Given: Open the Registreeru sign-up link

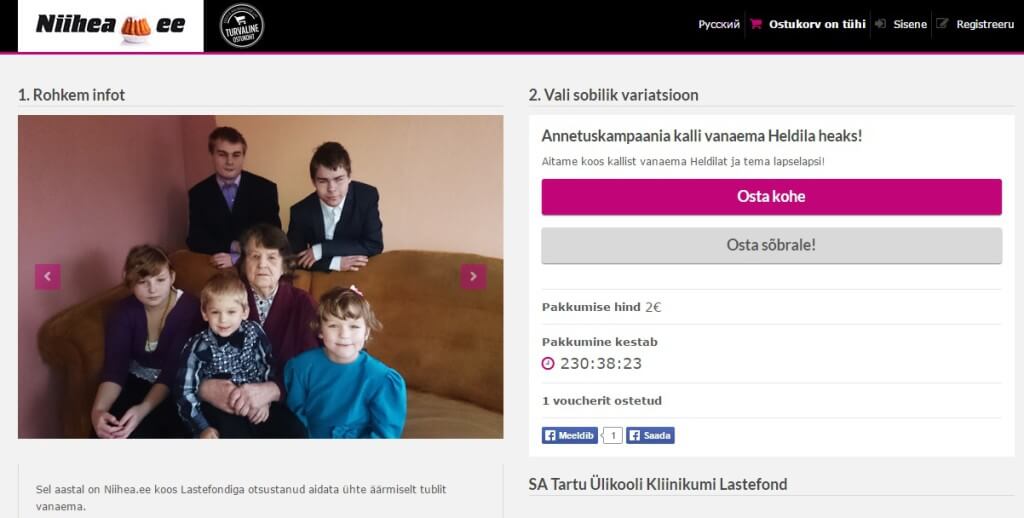Looking at the screenshot, I should tap(985, 24).
